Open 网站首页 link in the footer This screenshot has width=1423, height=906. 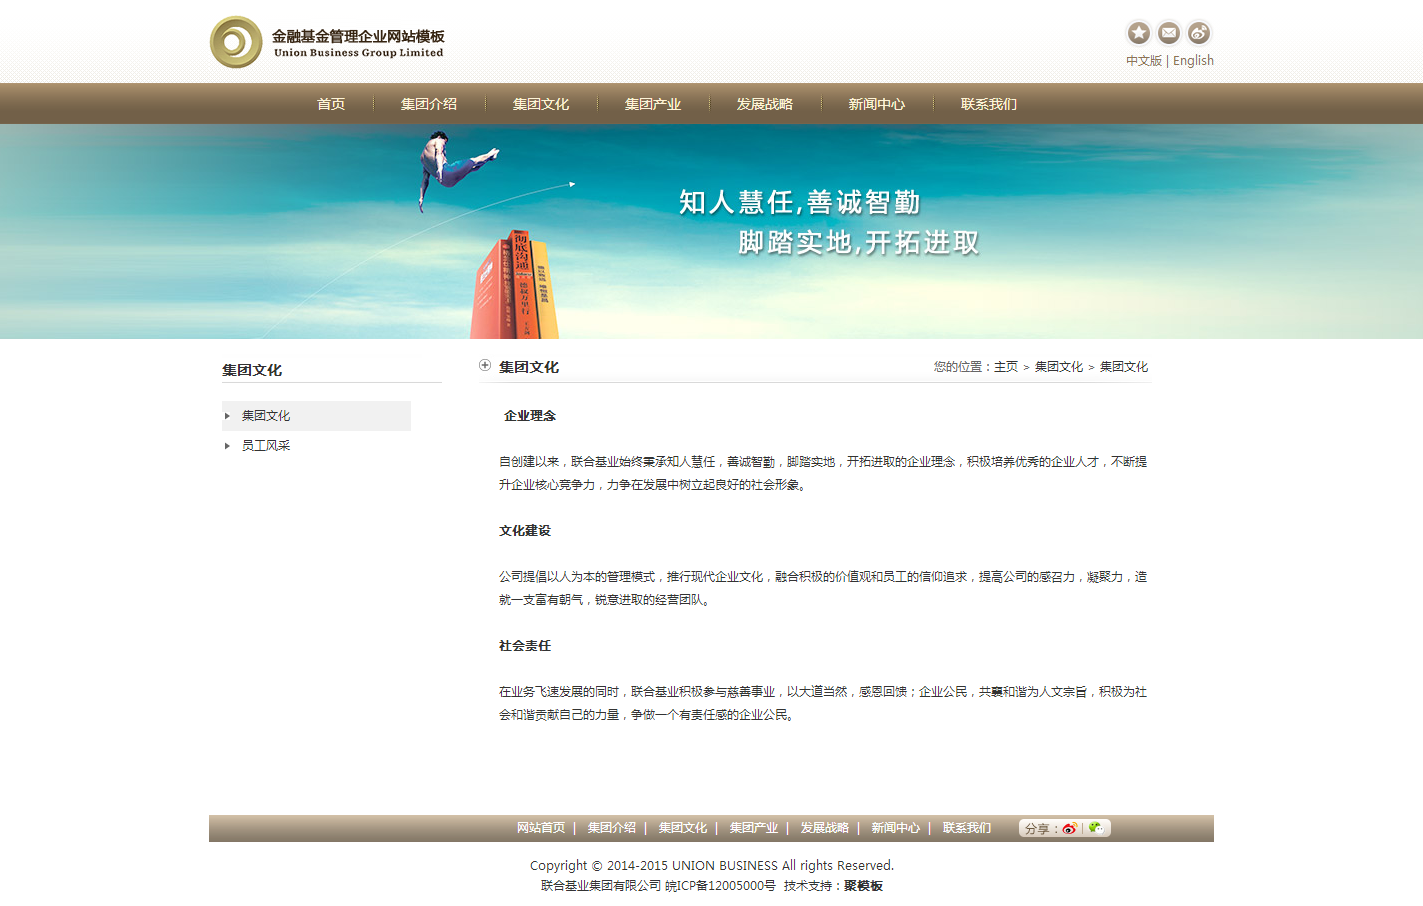click(x=541, y=828)
